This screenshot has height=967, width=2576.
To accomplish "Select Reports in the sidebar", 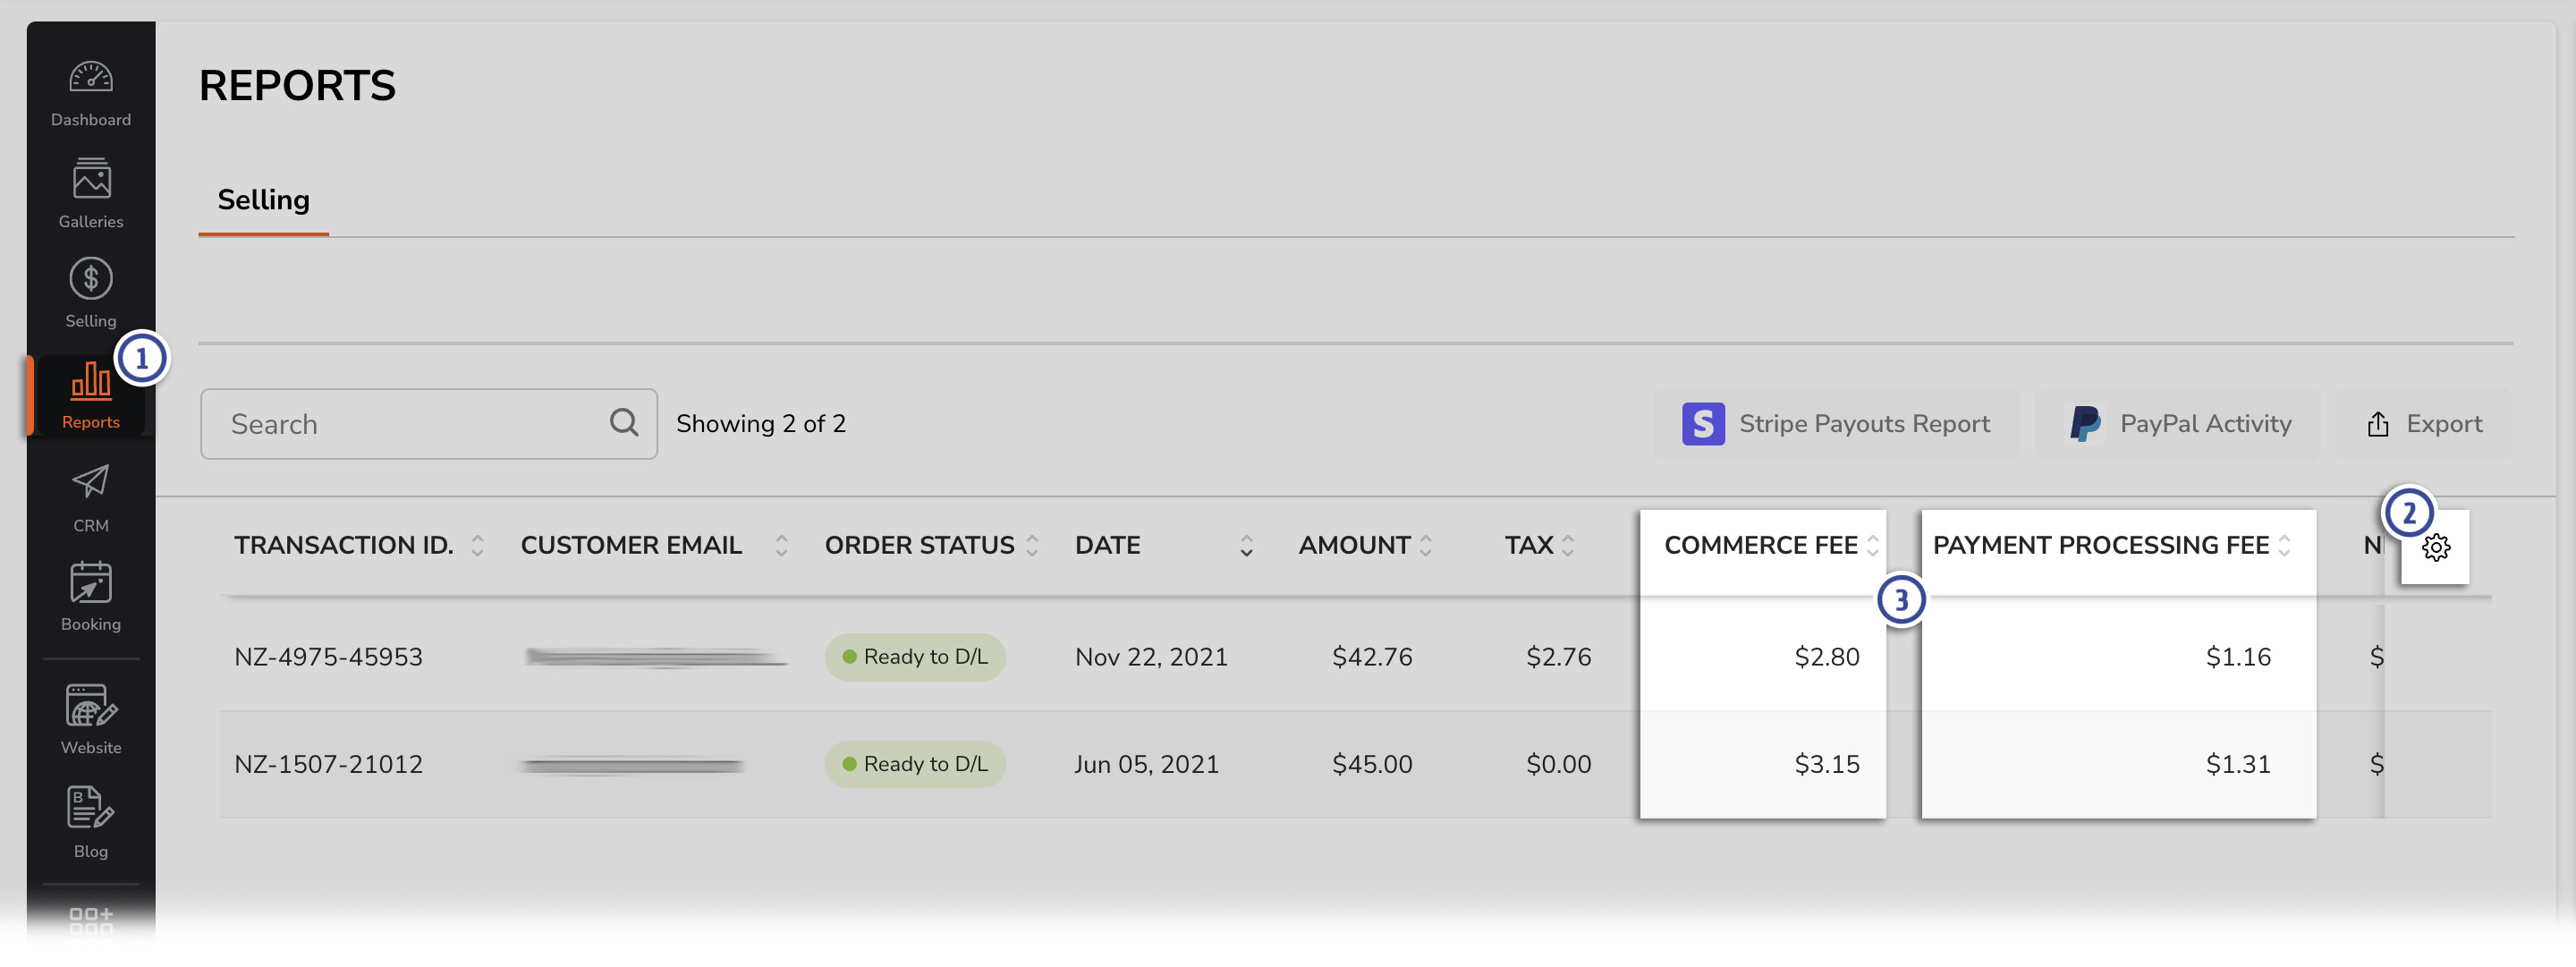I will (91, 396).
